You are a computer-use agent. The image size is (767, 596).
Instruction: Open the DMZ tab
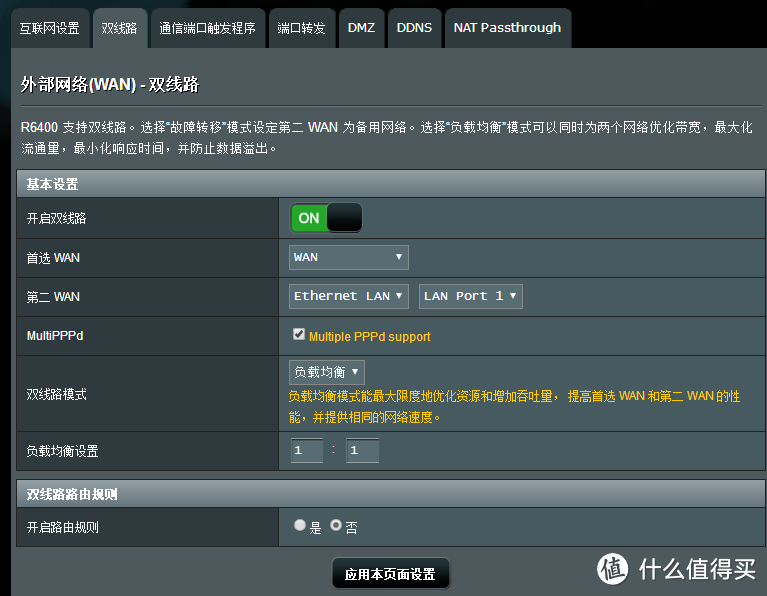point(361,28)
